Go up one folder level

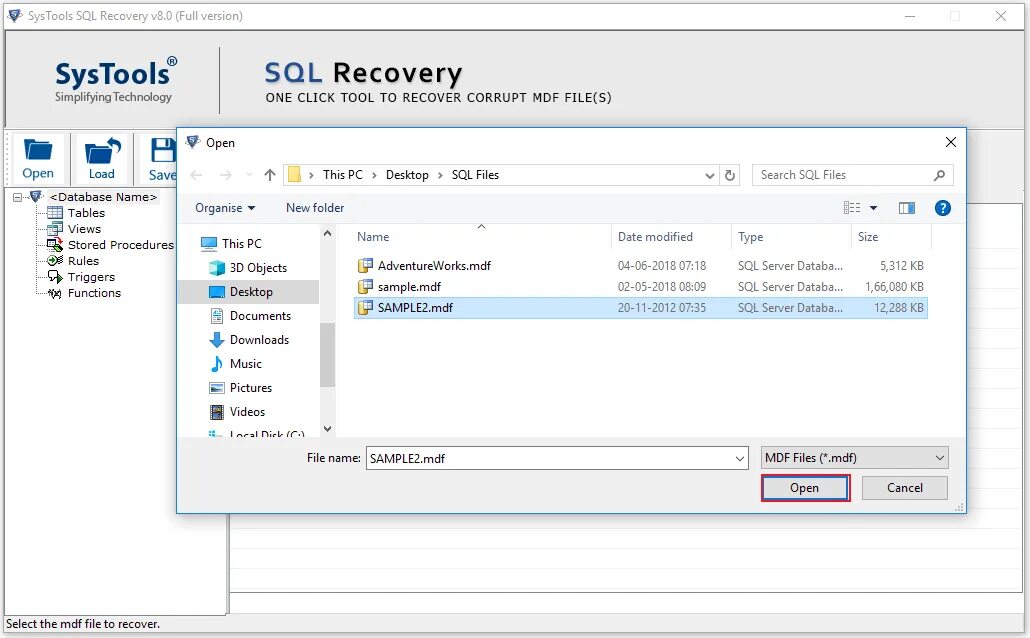pos(269,175)
